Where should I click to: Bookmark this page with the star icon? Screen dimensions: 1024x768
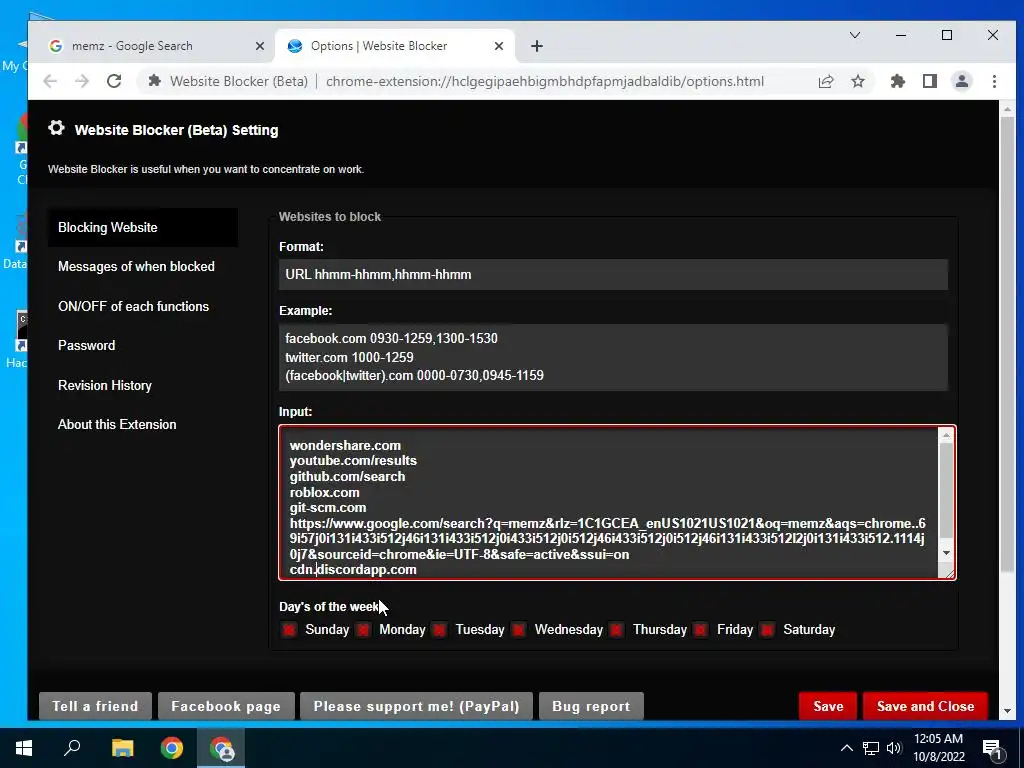click(x=858, y=81)
